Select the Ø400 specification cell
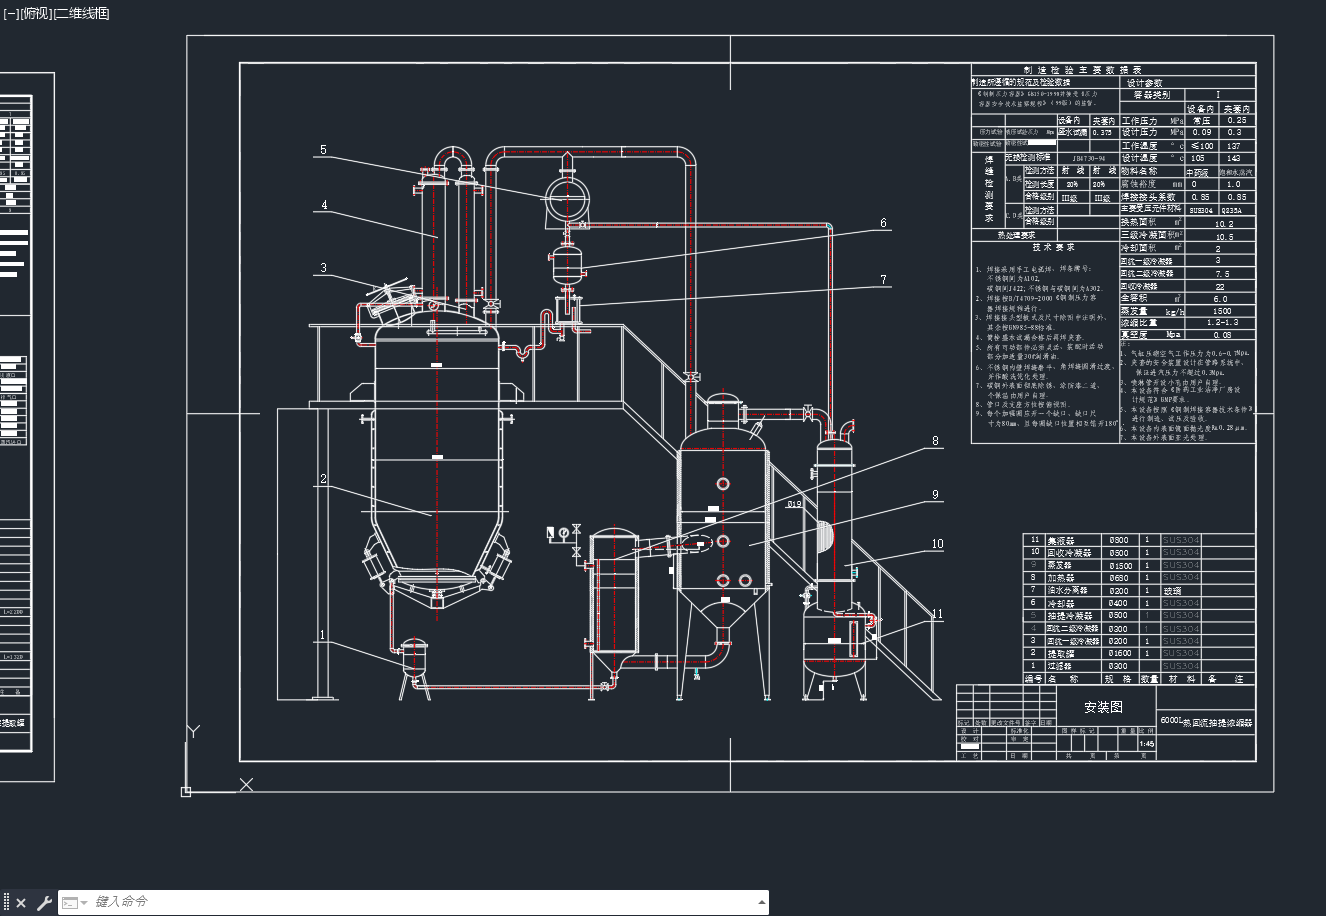This screenshot has height=916, width=1326. 1118,603
